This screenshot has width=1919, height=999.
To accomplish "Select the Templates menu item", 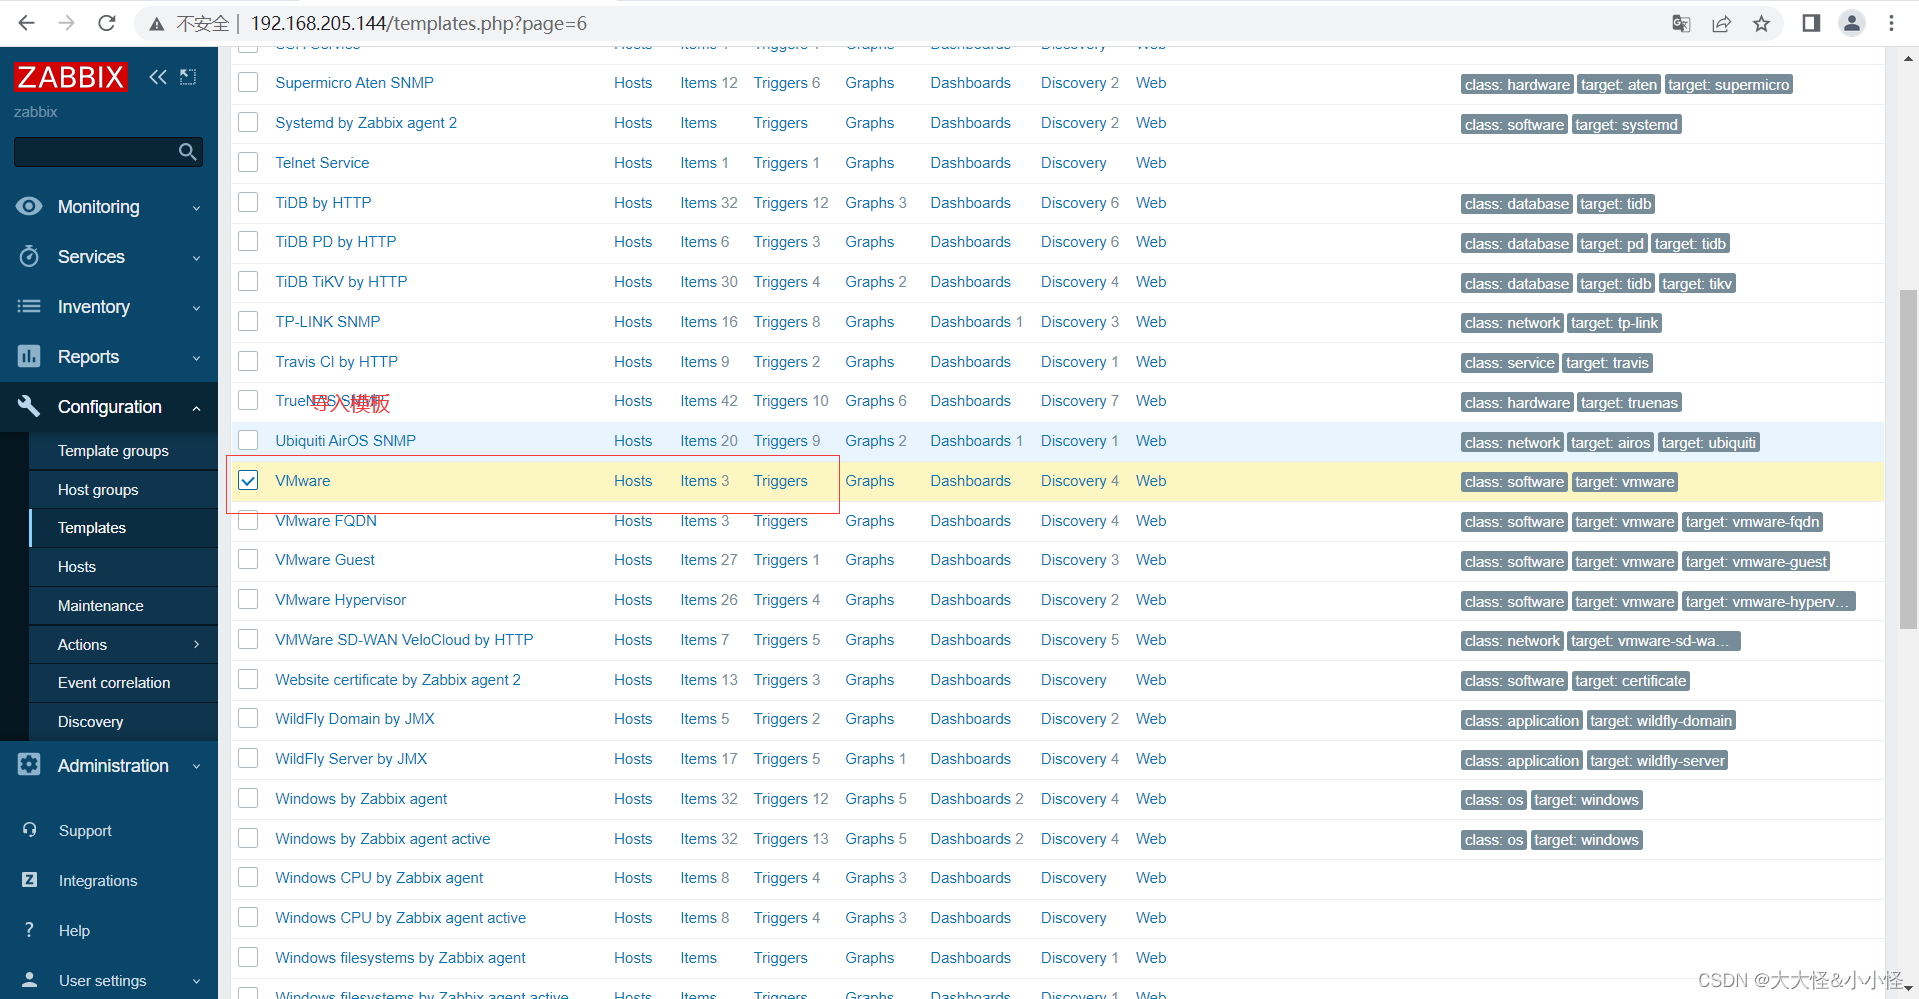I will click(92, 528).
